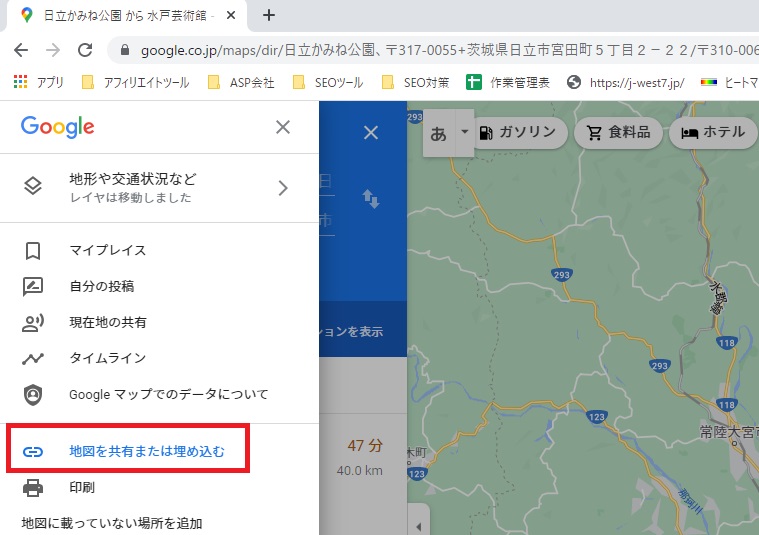Close the Google Maps side menu
This screenshot has width=759, height=535.
[x=283, y=127]
